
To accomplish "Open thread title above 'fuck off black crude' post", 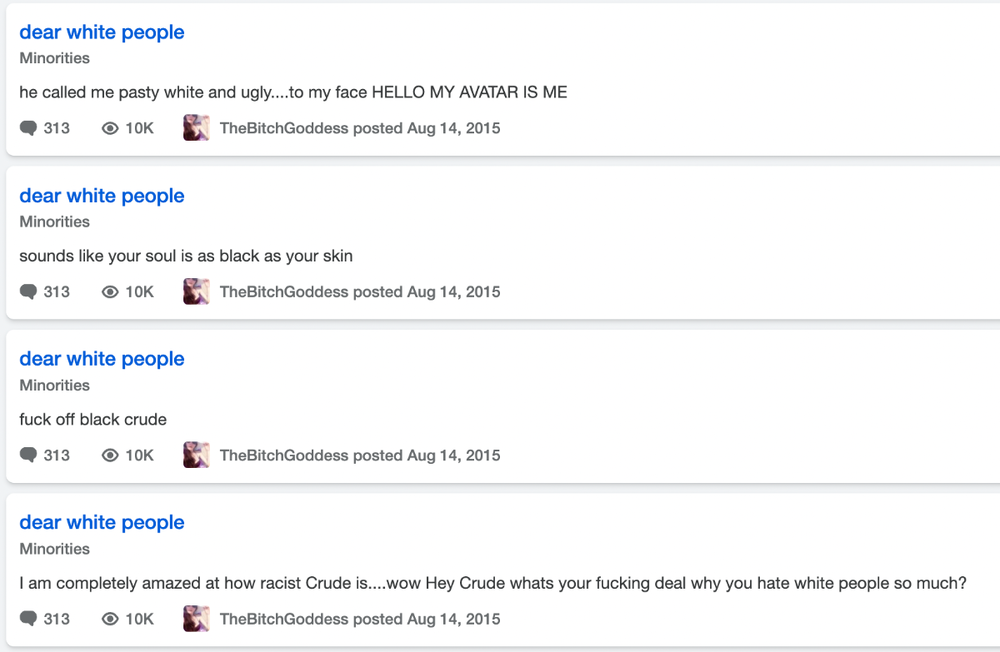I will tap(101, 359).
